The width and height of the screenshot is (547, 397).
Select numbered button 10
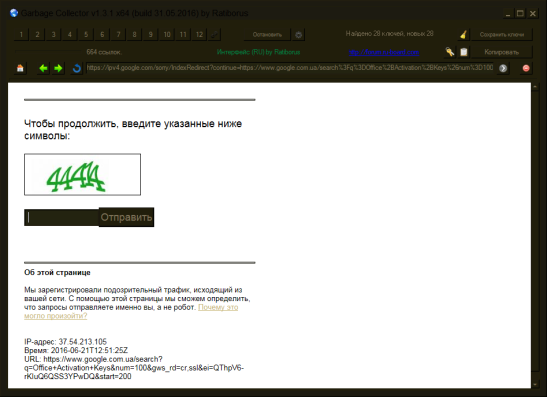tap(167, 35)
